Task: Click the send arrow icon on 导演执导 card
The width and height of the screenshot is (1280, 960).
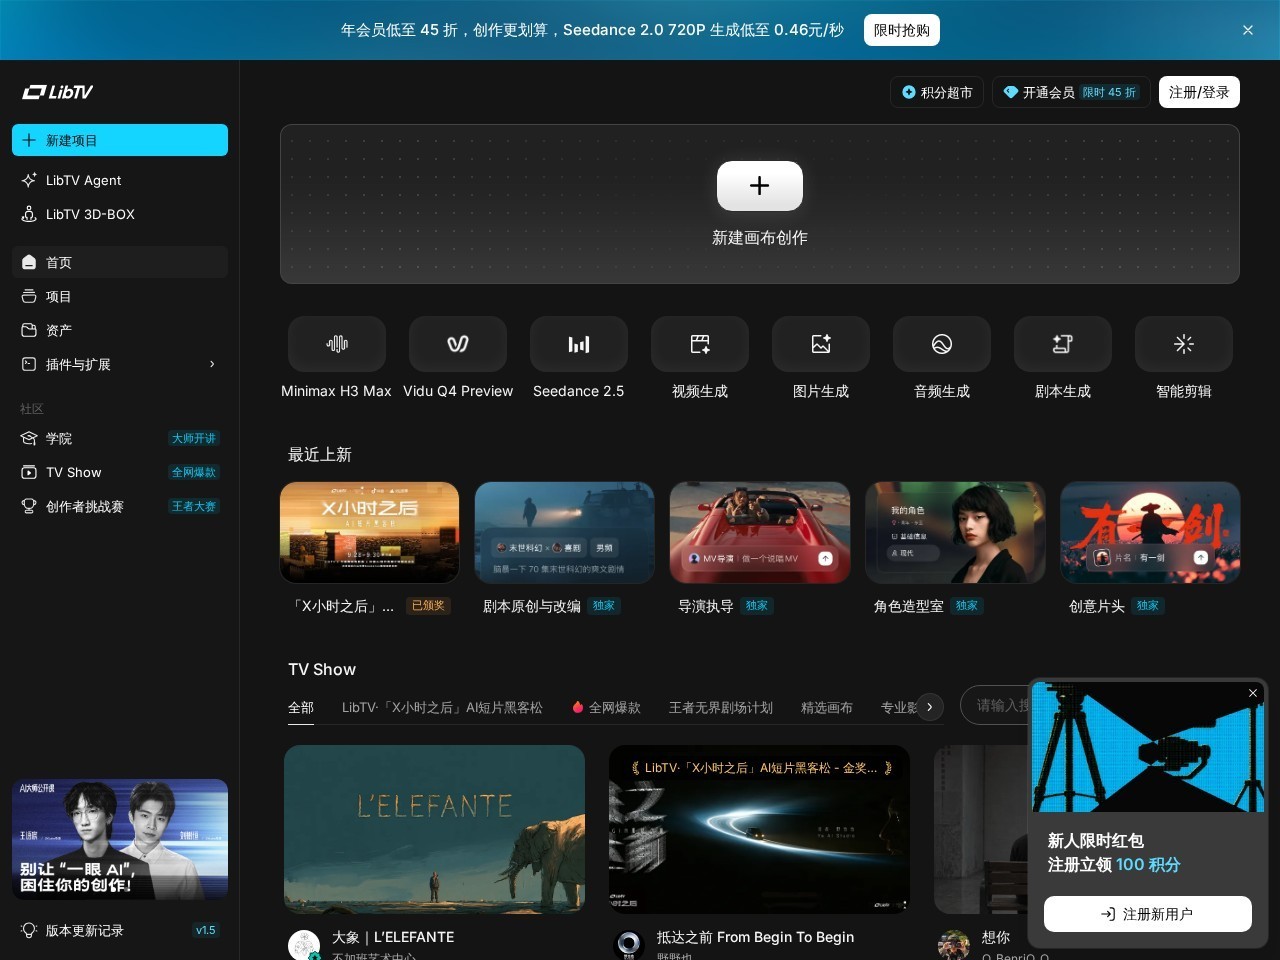Action: tap(825, 558)
